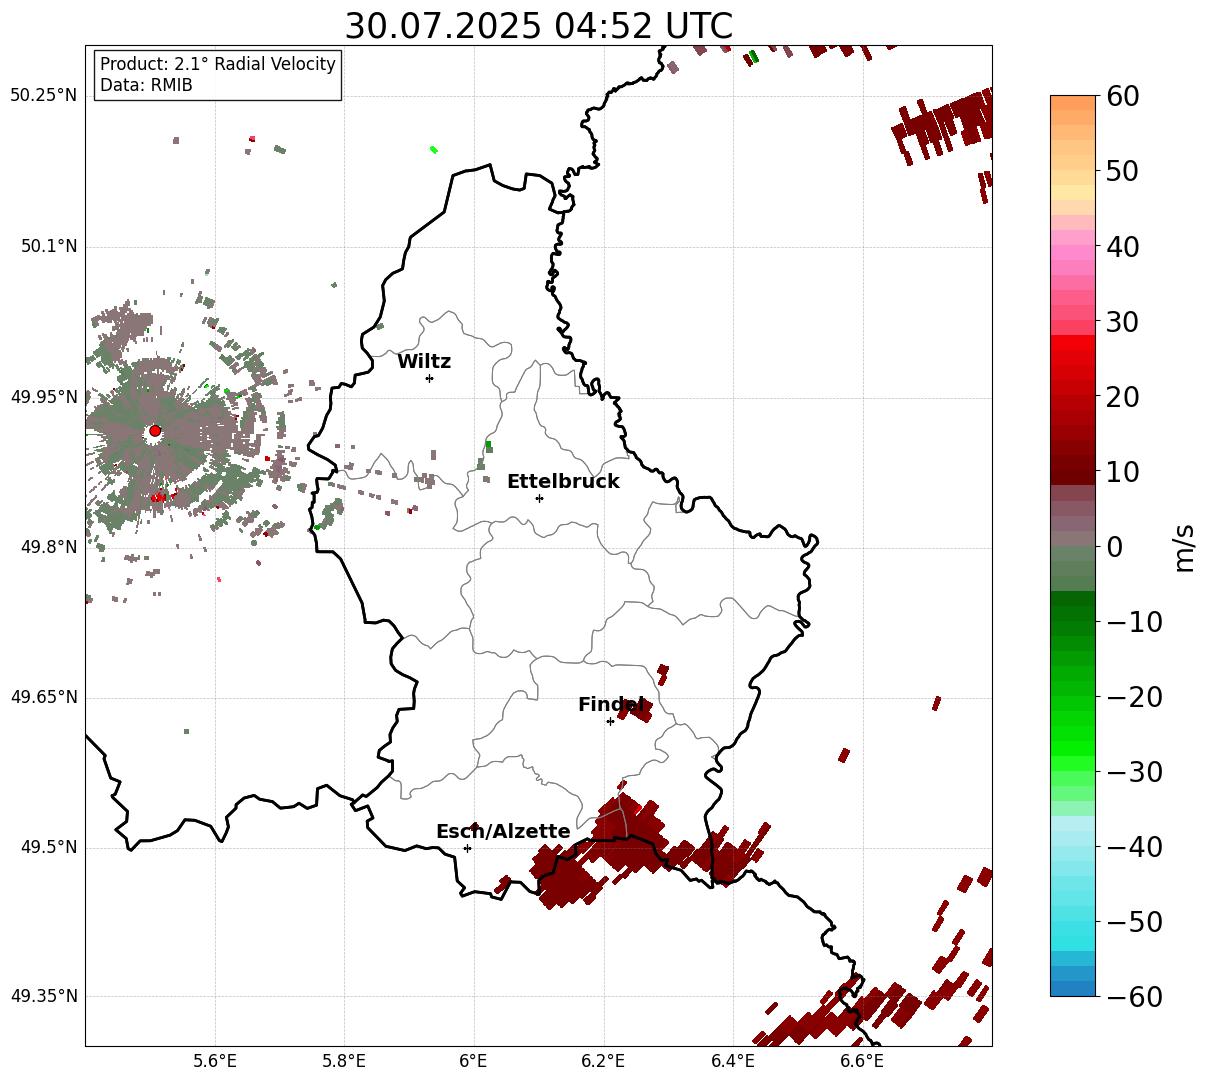Click the colorbar value 0

[x=1114, y=546]
